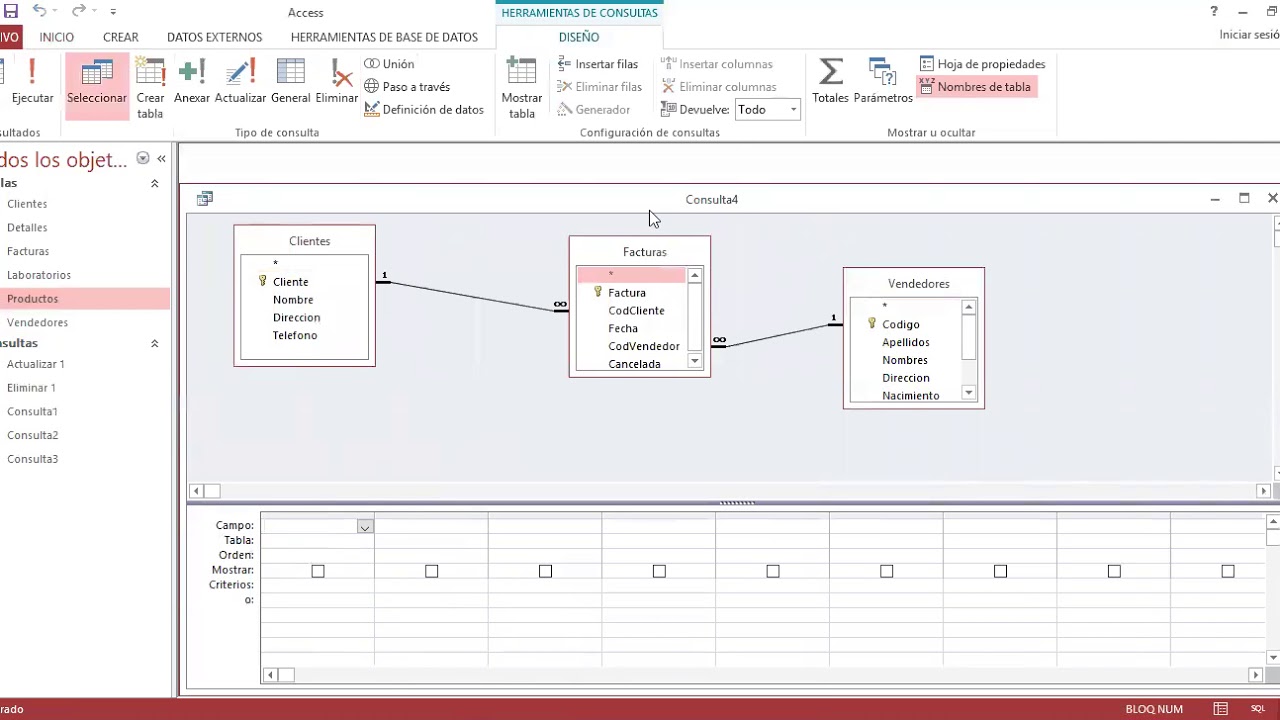Click the Criterios cell in first column

317,585
